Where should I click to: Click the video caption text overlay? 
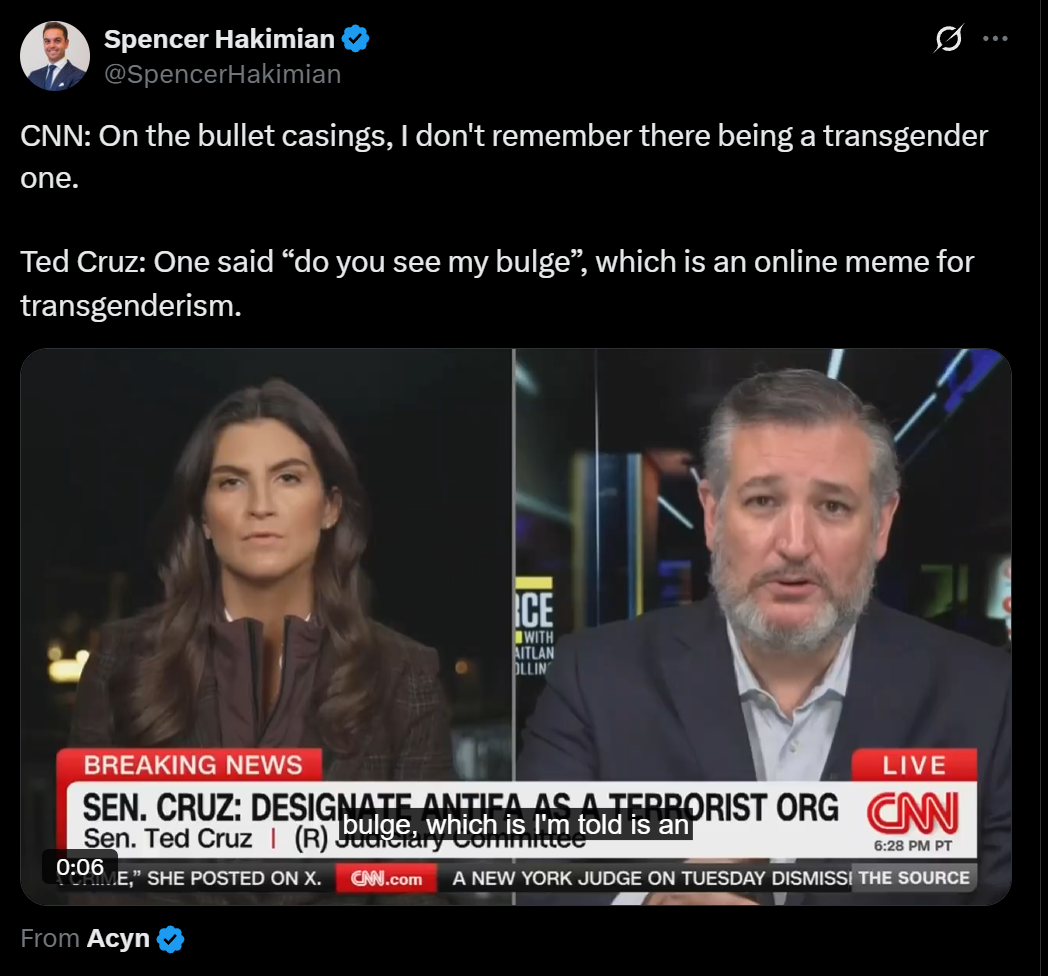coord(515,825)
